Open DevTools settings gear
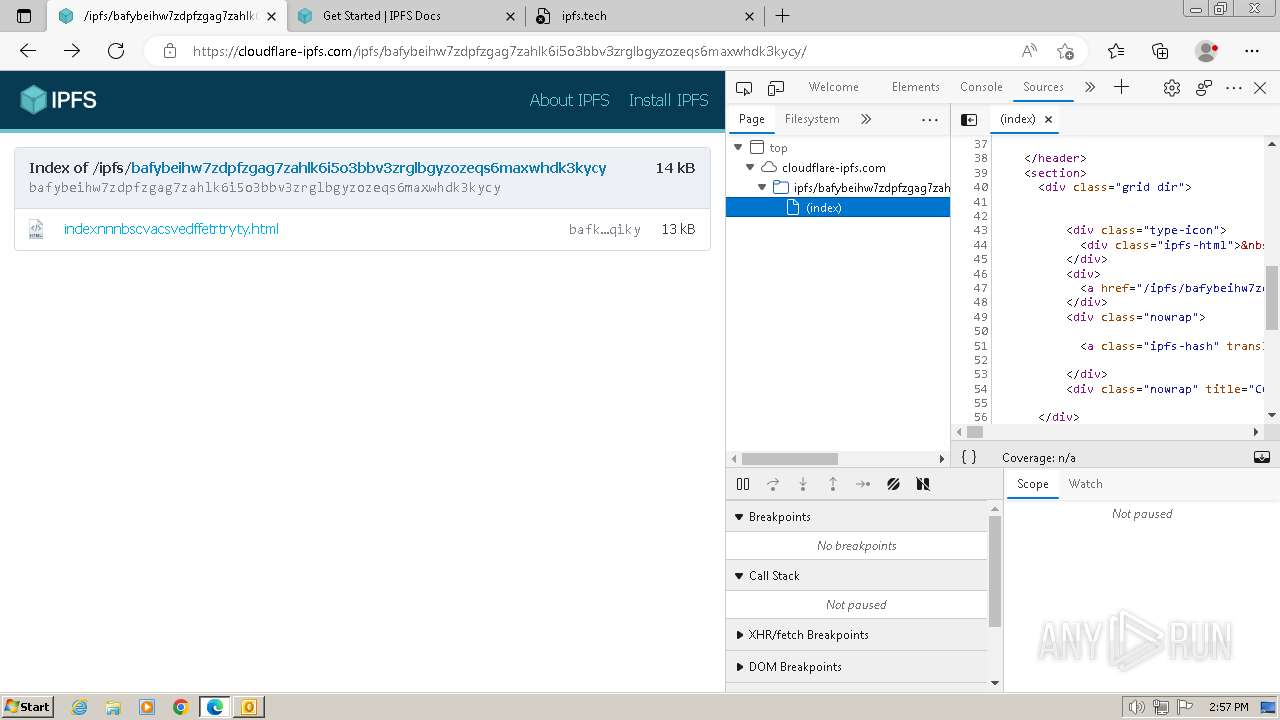 1172,88
